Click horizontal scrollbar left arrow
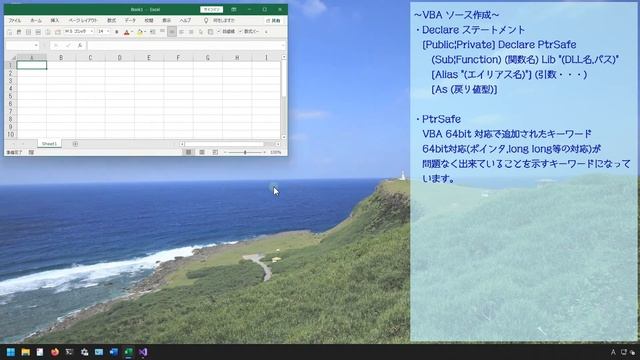Screen dimensions: 640x360 [182, 144]
